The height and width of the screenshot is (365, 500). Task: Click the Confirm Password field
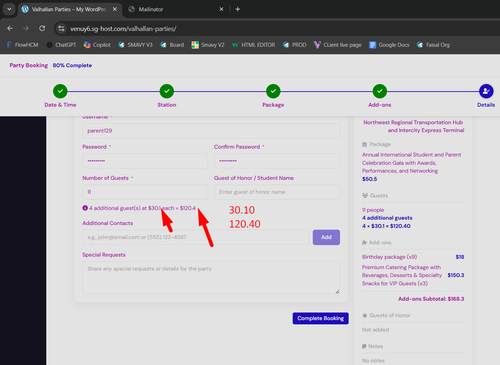tap(277, 161)
